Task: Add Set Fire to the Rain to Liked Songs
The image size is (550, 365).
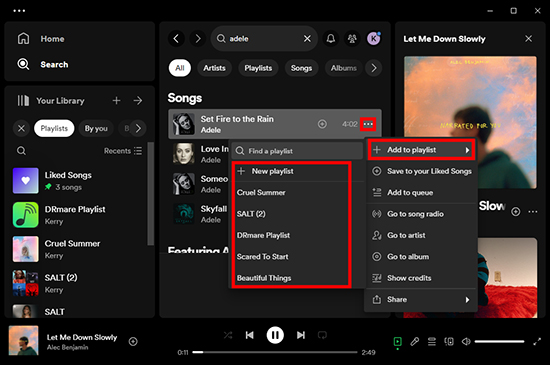Action: point(322,124)
